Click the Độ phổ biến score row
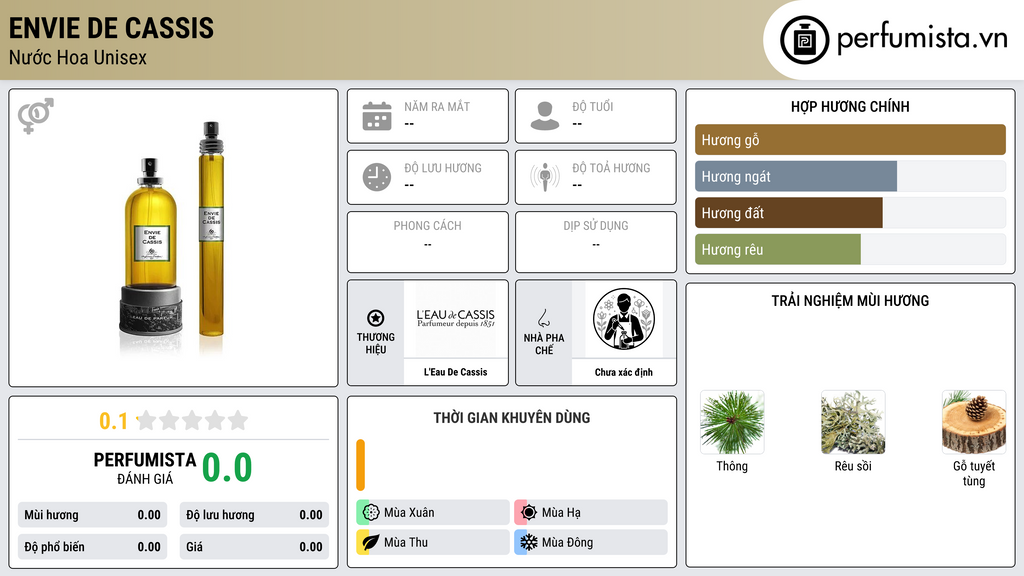1024x576 pixels. (x=92, y=547)
